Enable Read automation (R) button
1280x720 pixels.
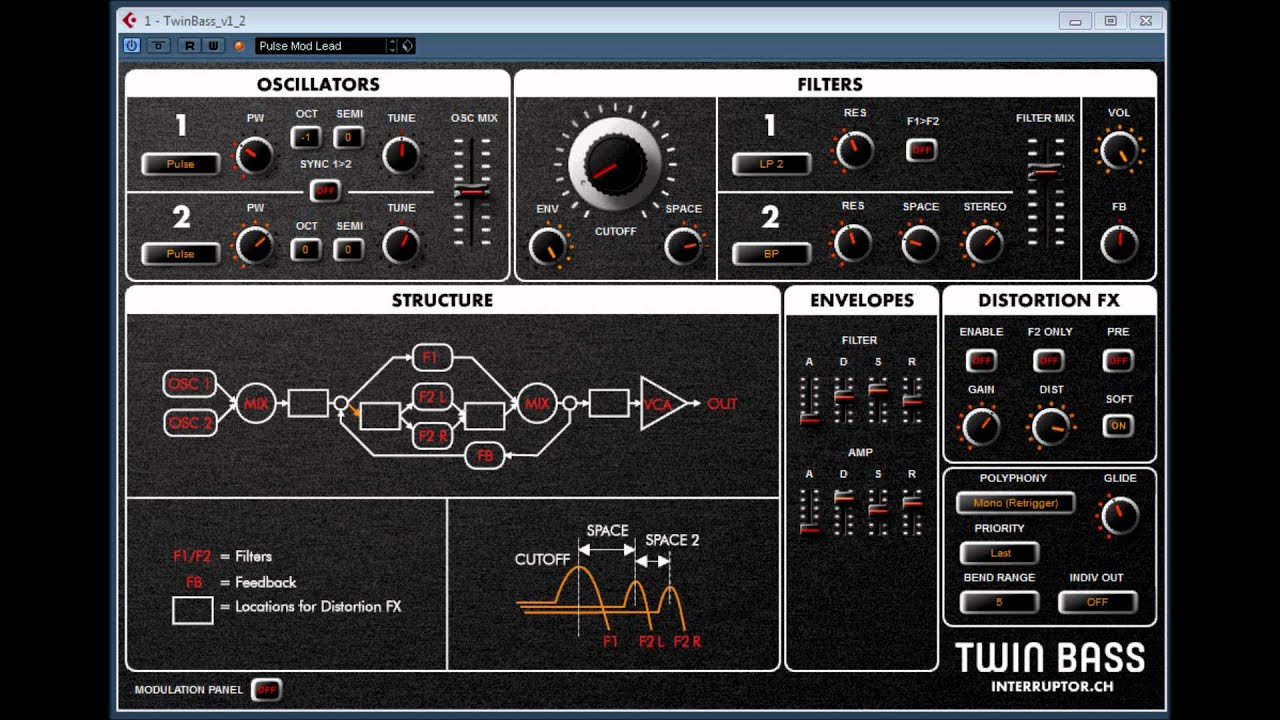click(x=190, y=46)
